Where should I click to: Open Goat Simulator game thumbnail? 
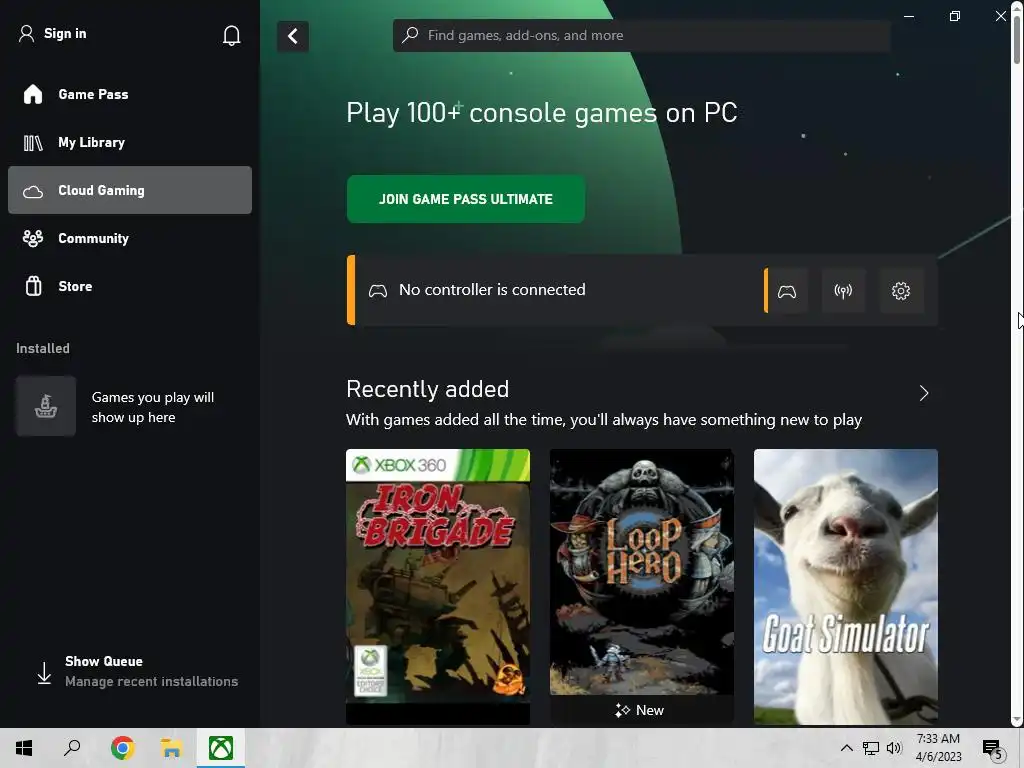[846, 586]
